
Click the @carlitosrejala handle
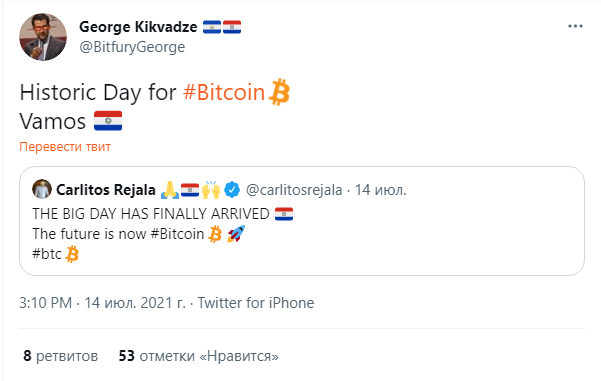[x=294, y=190]
